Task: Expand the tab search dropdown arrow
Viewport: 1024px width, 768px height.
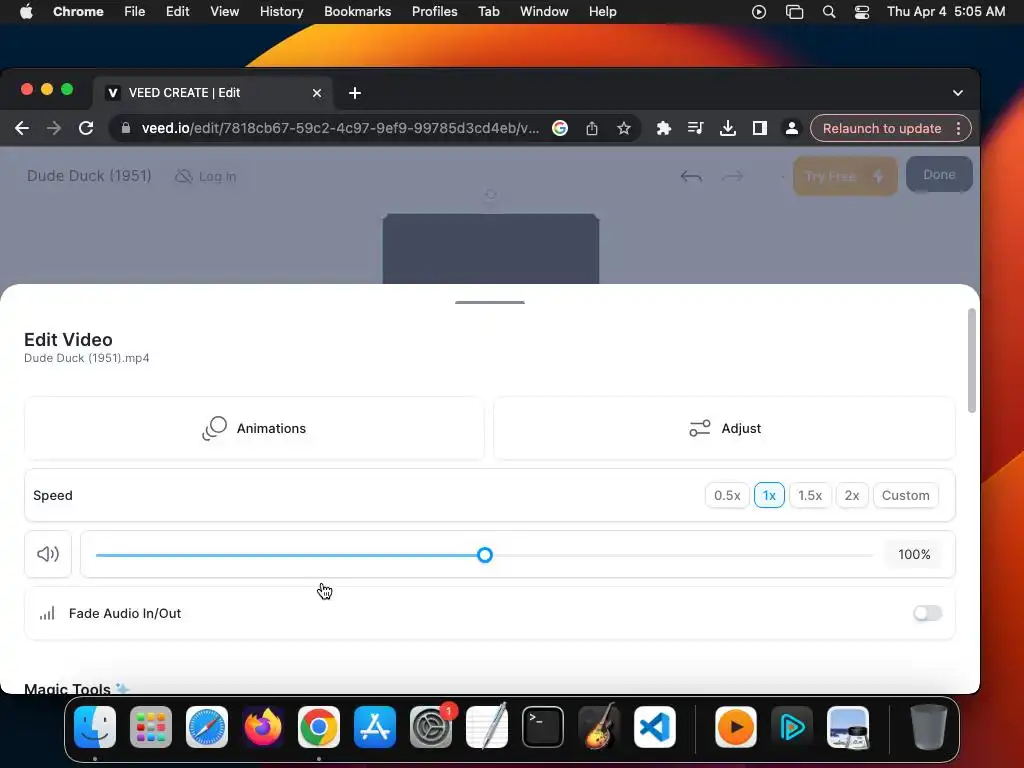Action: click(x=957, y=93)
